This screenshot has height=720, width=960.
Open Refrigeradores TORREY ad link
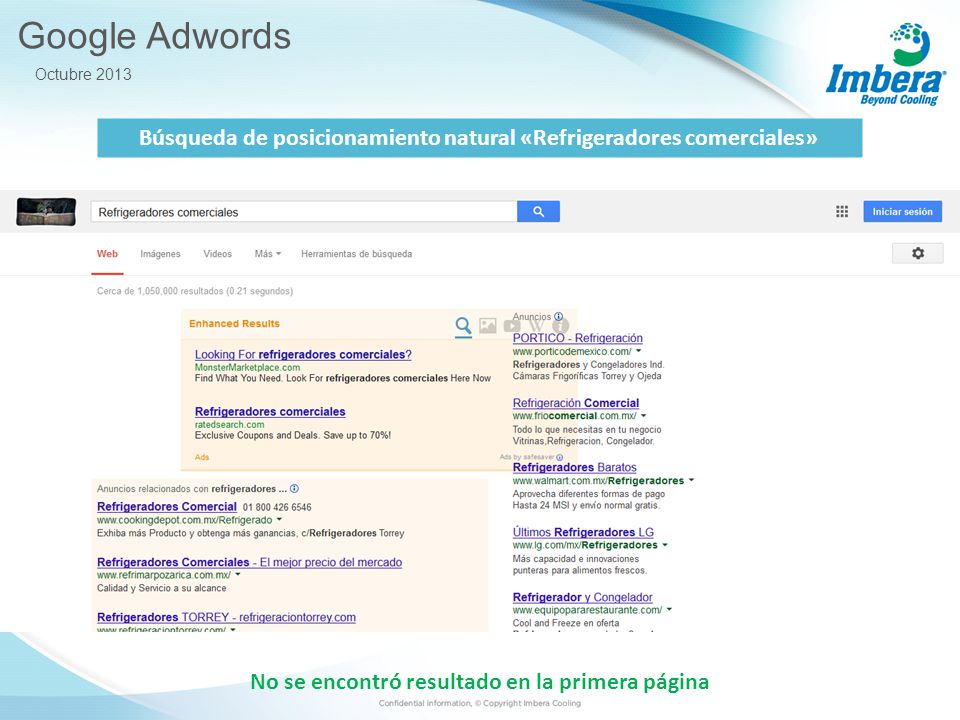pyautogui.click(x=226, y=617)
